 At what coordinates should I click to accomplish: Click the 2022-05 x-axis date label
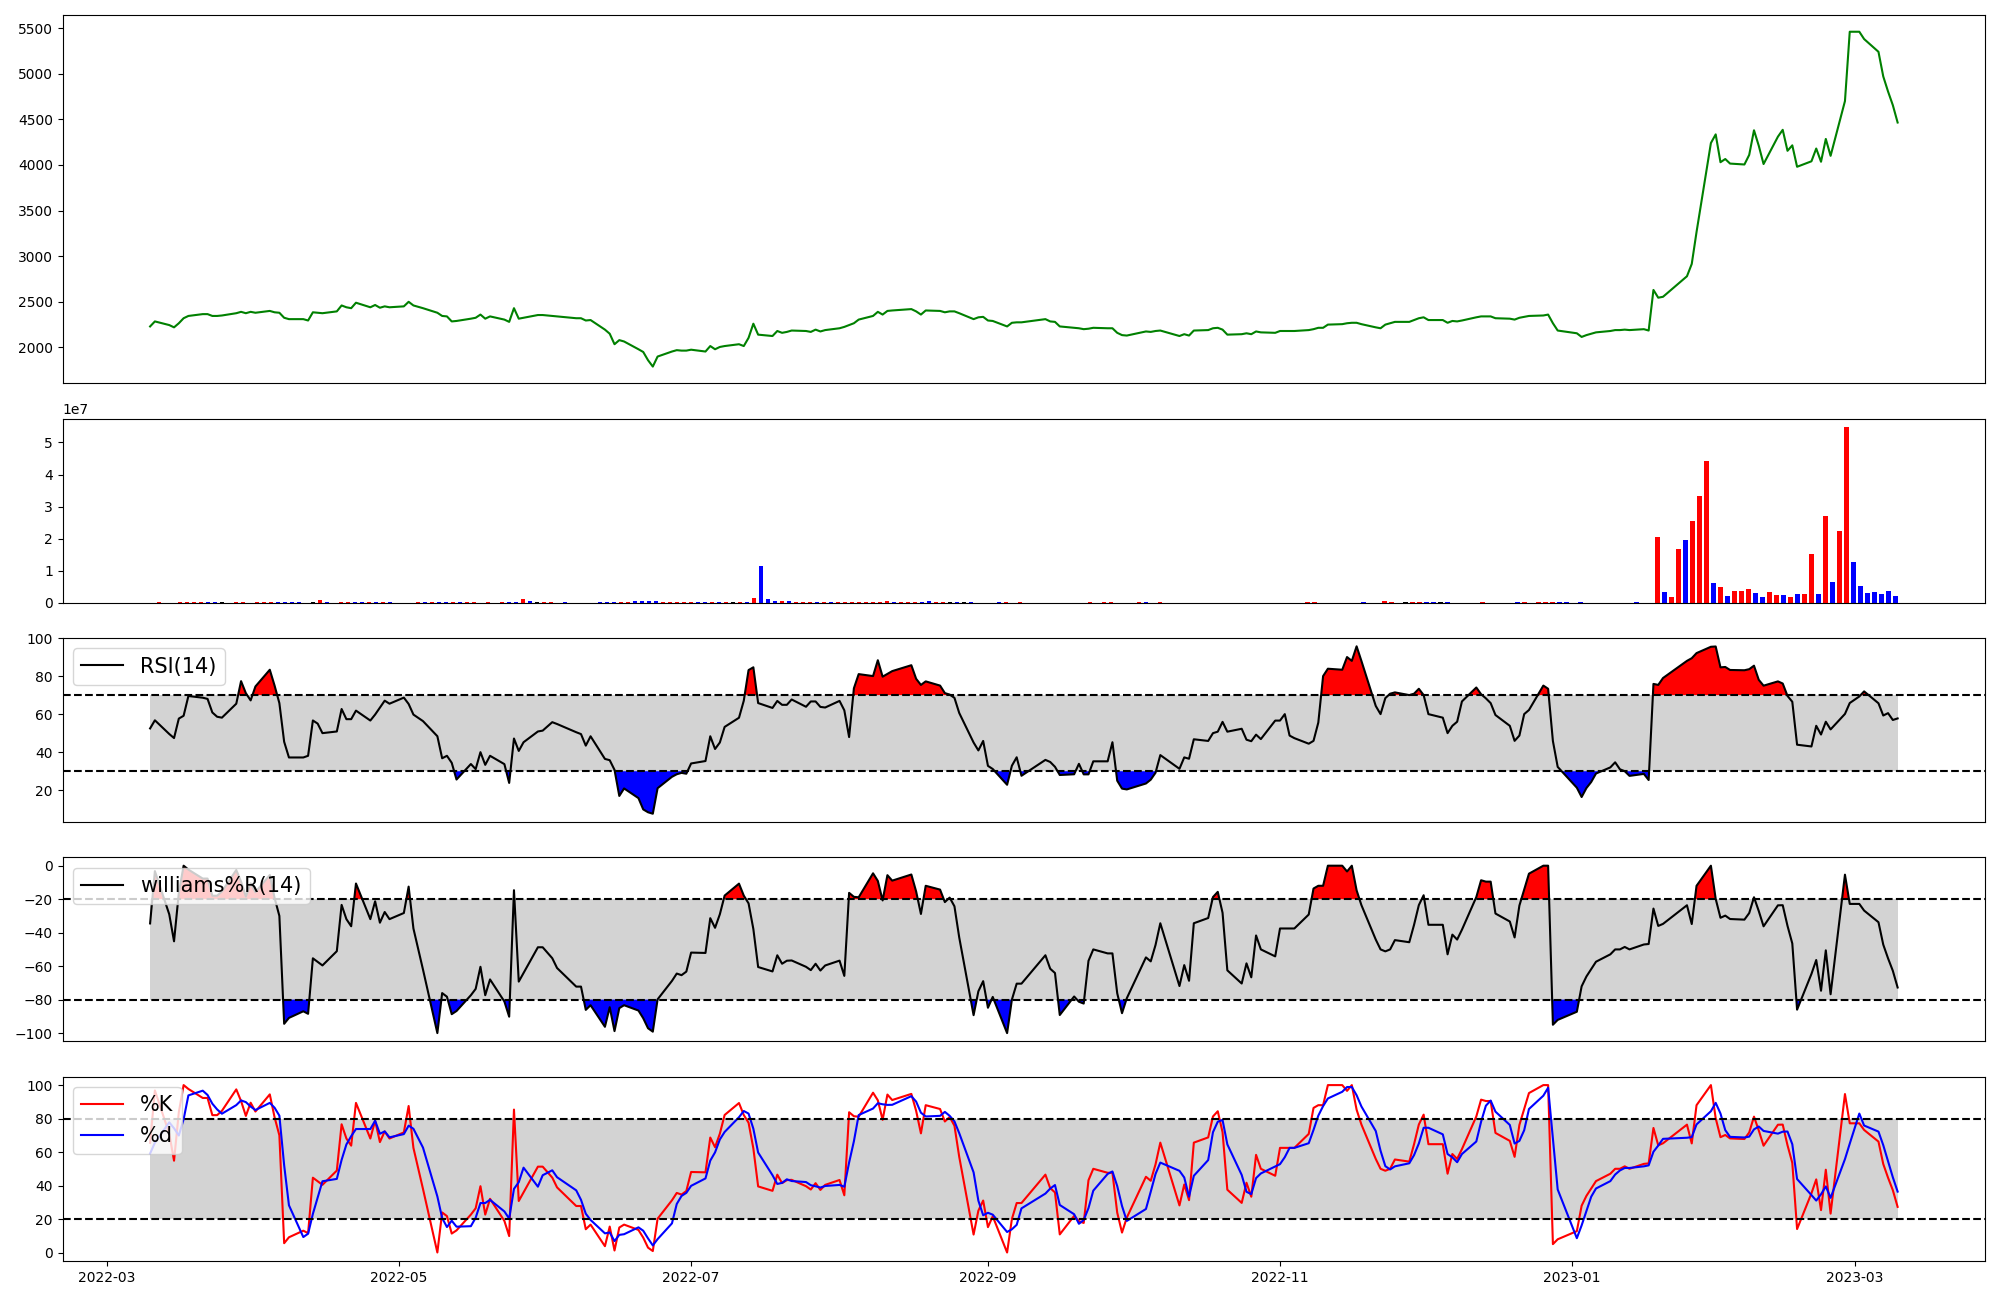click(x=399, y=1276)
